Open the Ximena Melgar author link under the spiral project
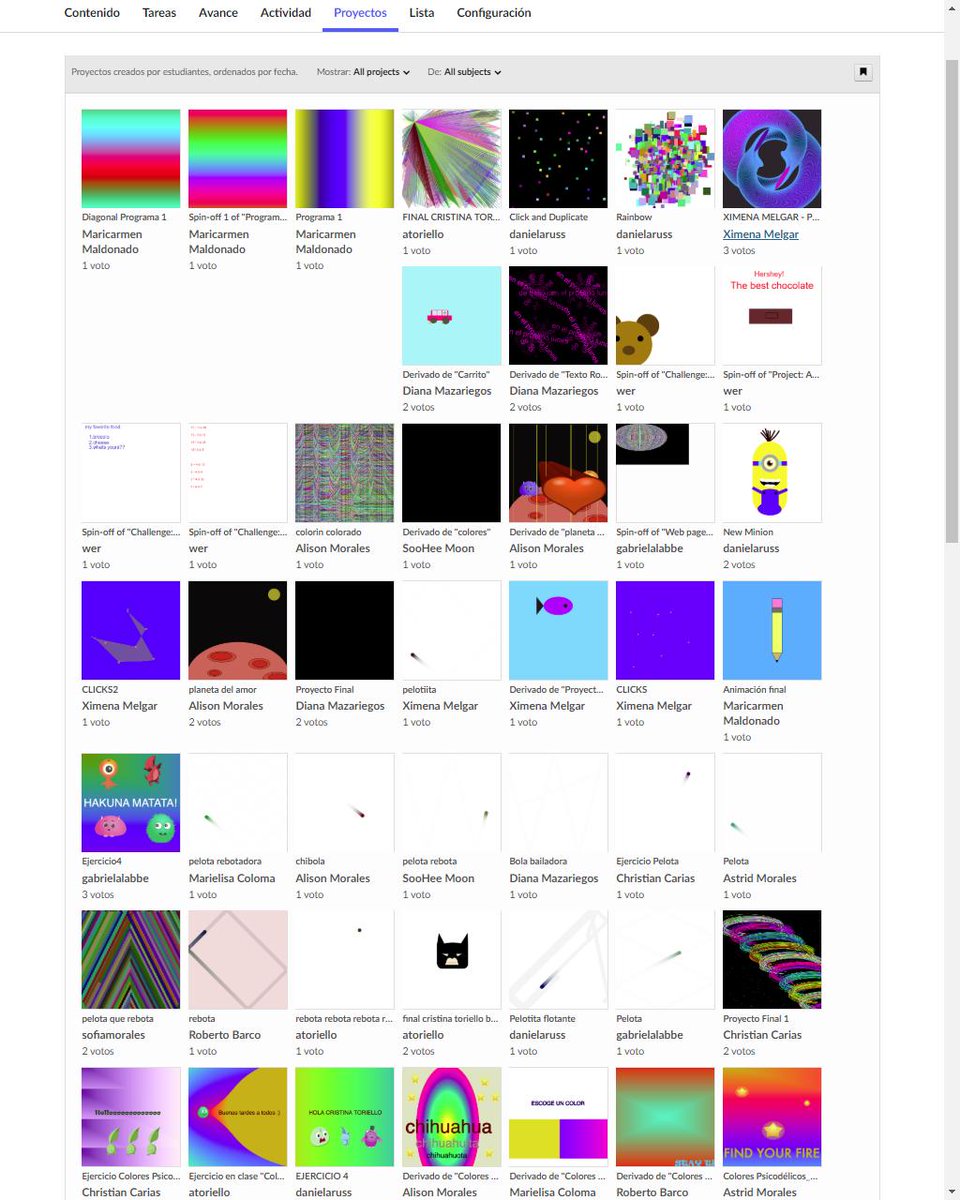The width and height of the screenshot is (960, 1200). (x=761, y=234)
